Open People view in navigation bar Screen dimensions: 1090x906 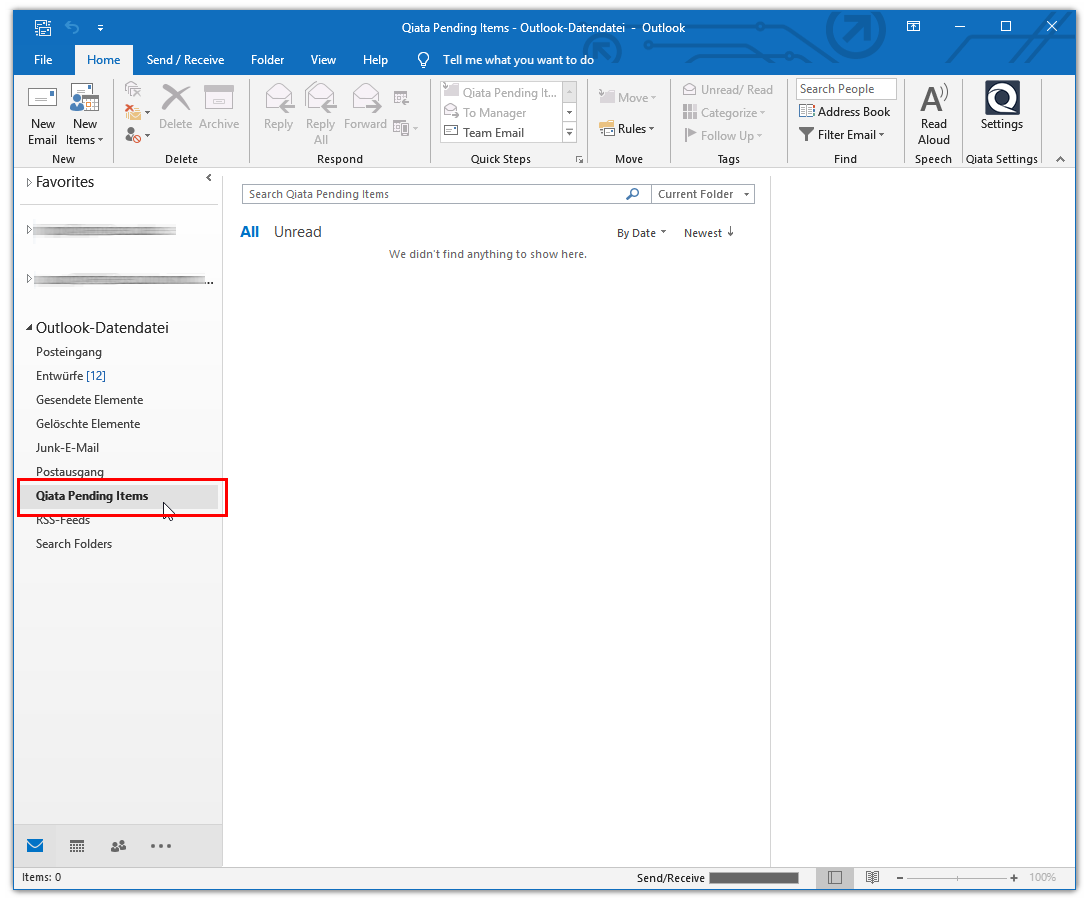(x=118, y=846)
